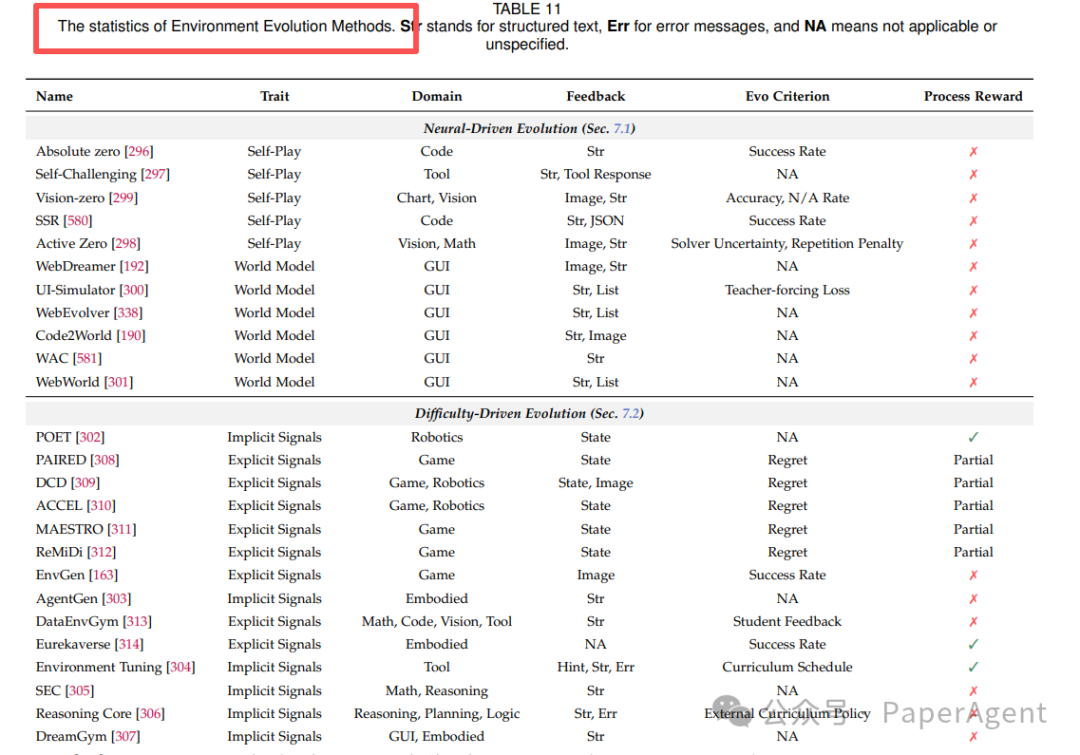Screen dimensions: 1080x755
Task: Click the "Name" column header
Action: (54, 96)
